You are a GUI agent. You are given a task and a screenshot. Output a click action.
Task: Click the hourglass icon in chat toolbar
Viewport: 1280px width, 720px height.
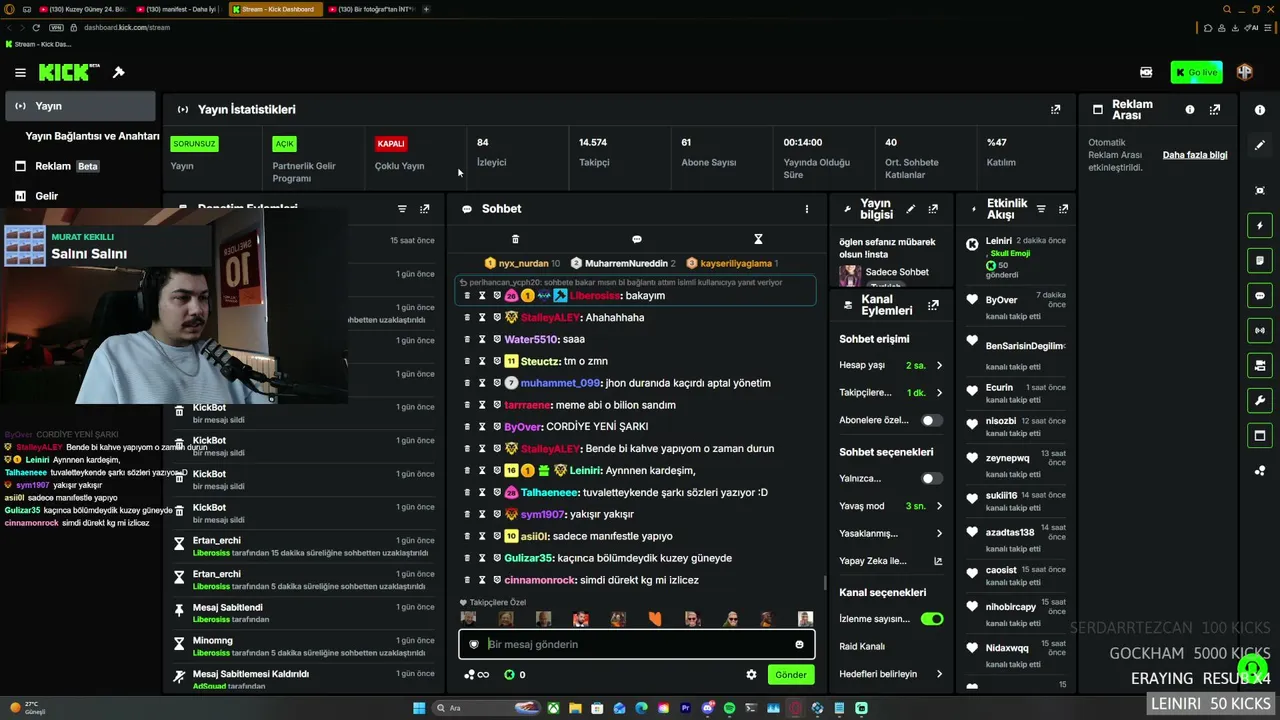pyautogui.click(x=758, y=239)
